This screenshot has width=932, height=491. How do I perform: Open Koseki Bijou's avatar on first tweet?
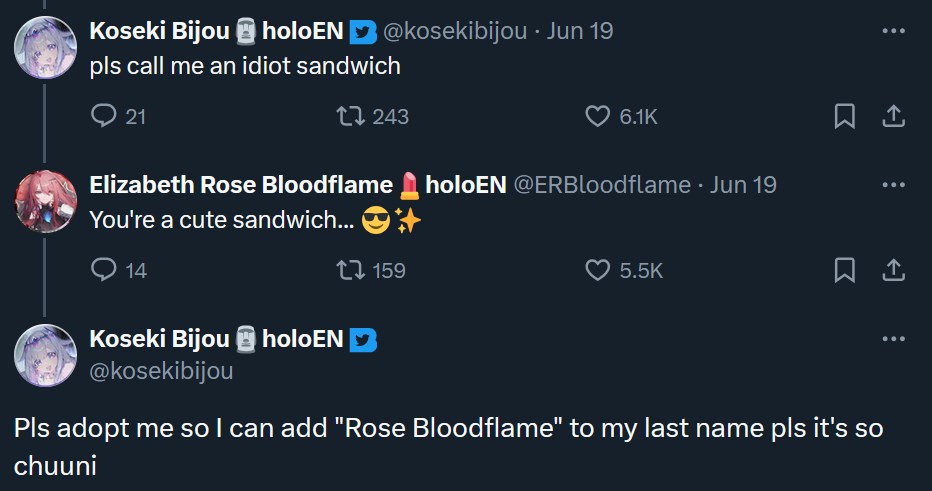46,47
